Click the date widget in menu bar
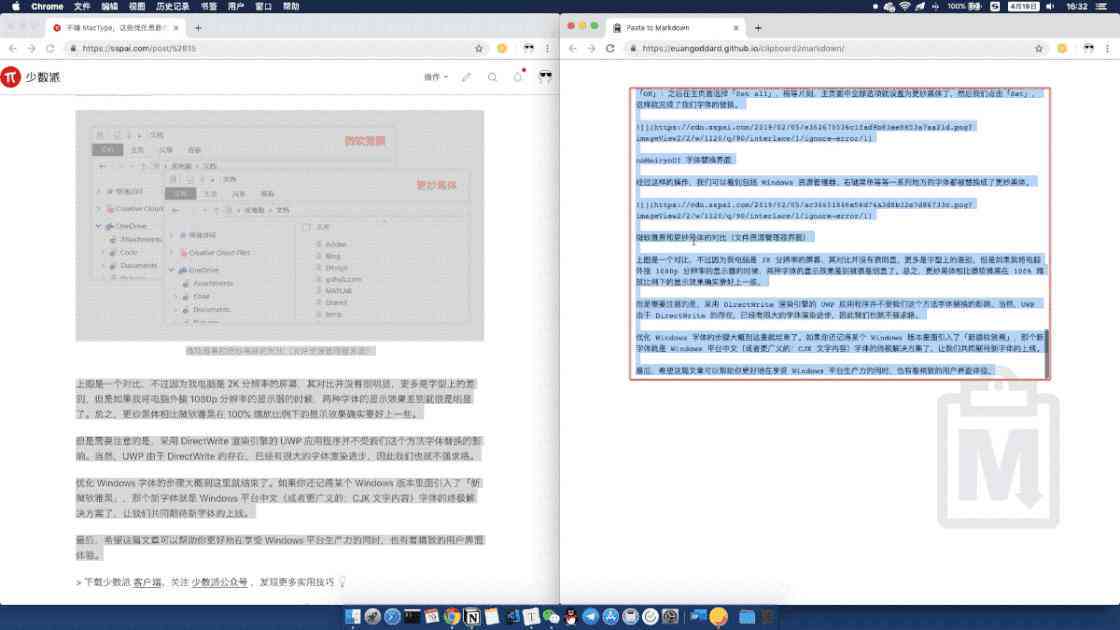 [1023, 6]
